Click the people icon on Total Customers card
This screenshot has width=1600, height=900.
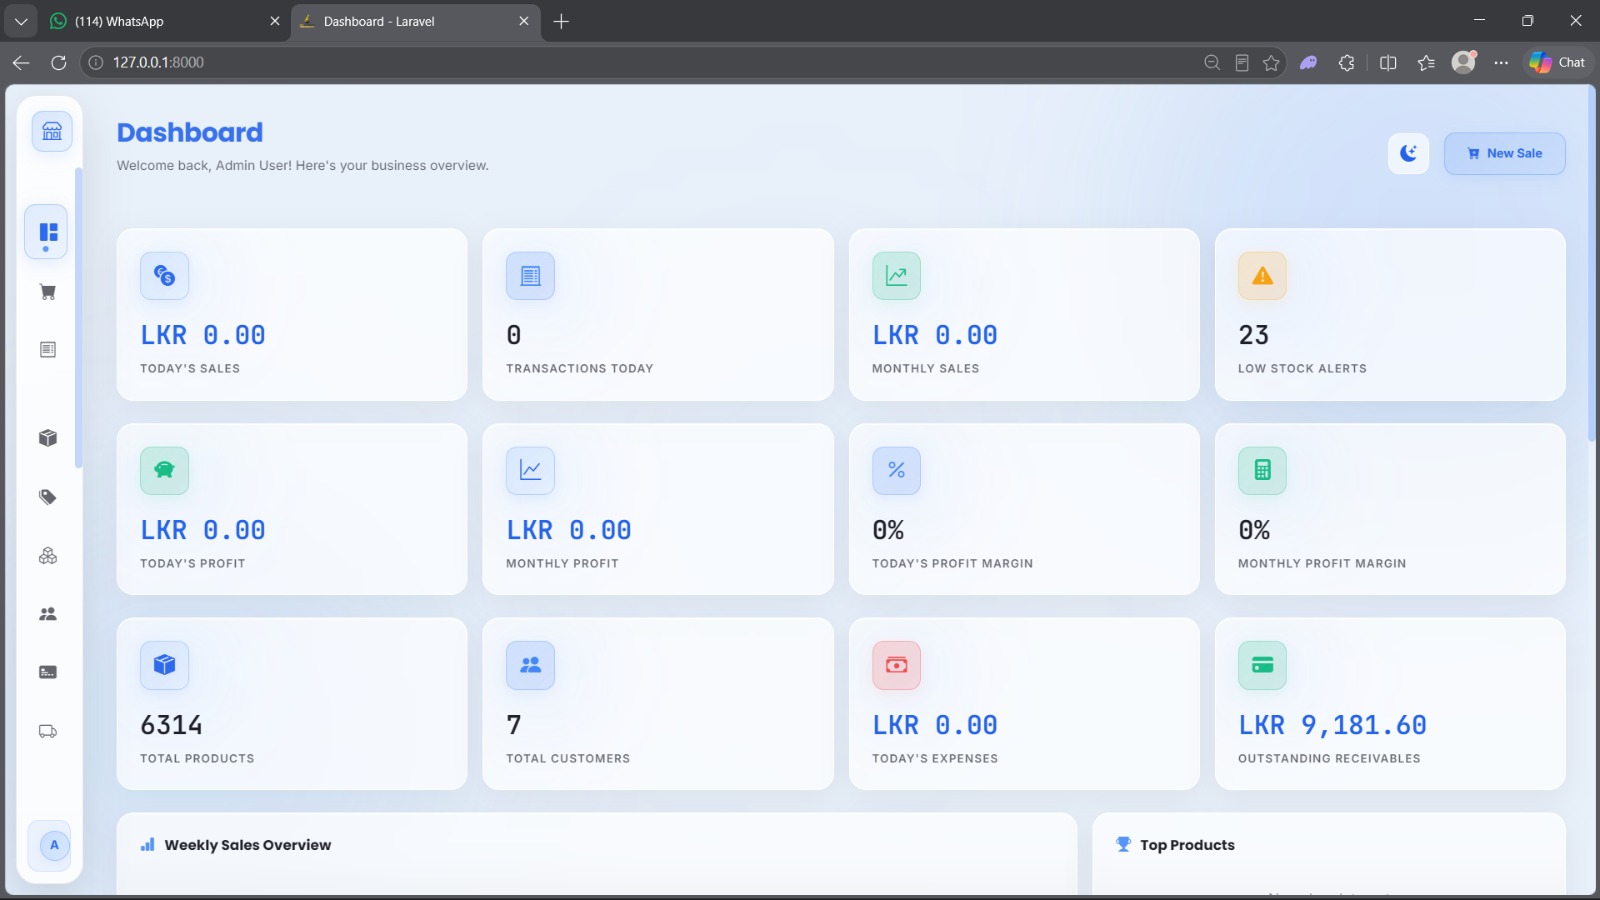pyautogui.click(x=530, y=665)
